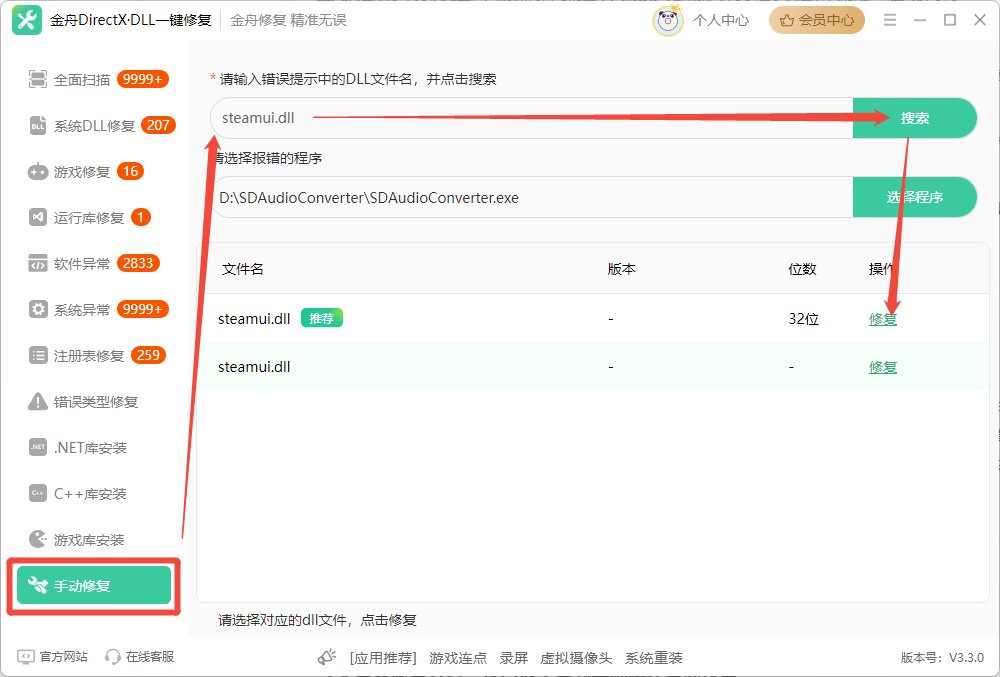Click the 游戏库安装 sidebar label

[89, 540]
